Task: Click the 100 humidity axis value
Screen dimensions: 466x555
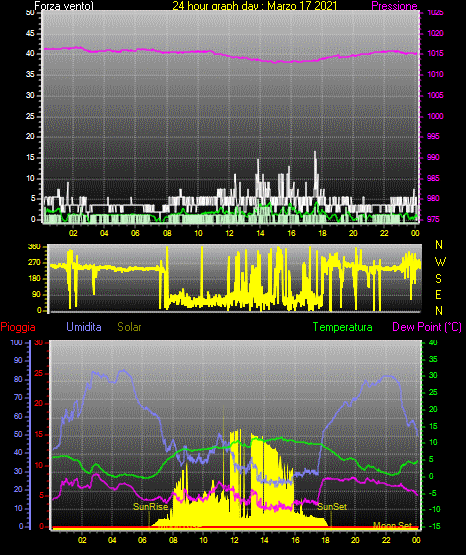Action: (16, 342)
